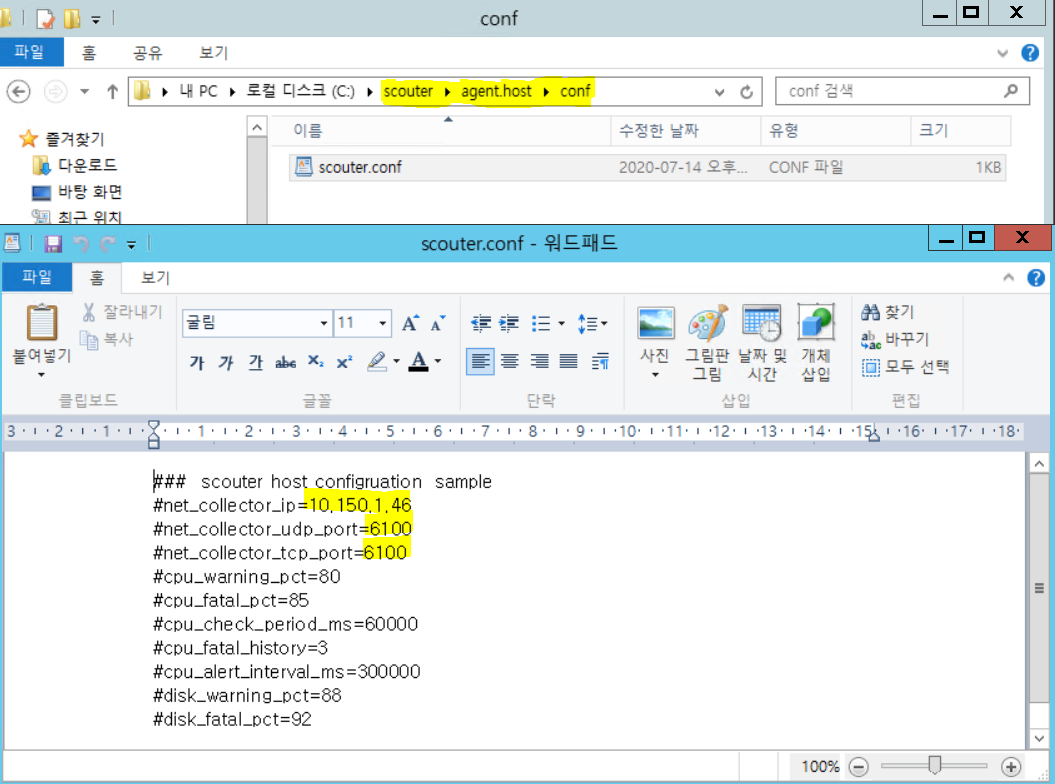
Task: Collapse the WordPad ribbon with the chevron
Action: pyautogui.click(x=1009, y=277)
